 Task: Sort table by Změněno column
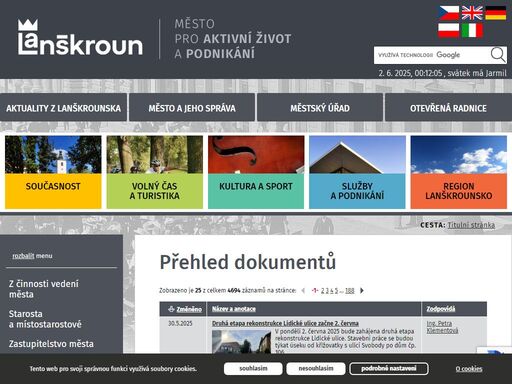pos(189,309)
